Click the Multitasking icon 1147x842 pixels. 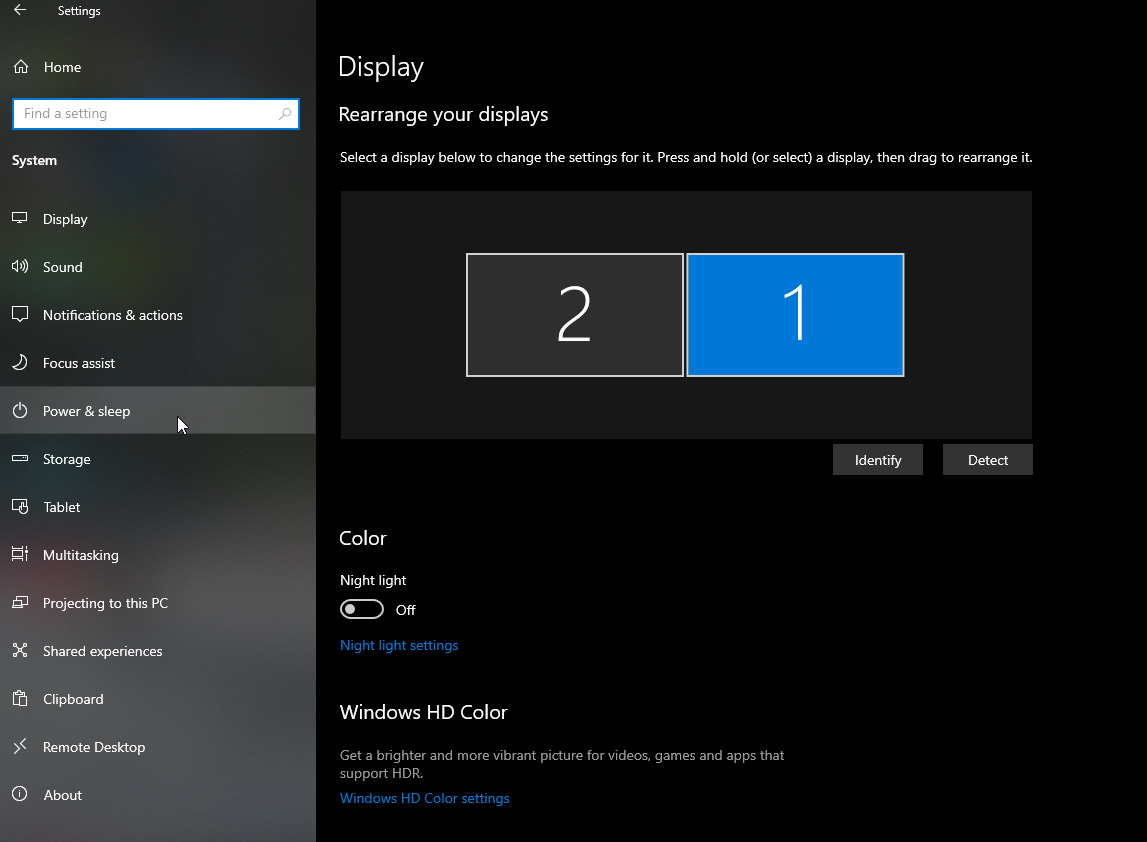[20, 554]
